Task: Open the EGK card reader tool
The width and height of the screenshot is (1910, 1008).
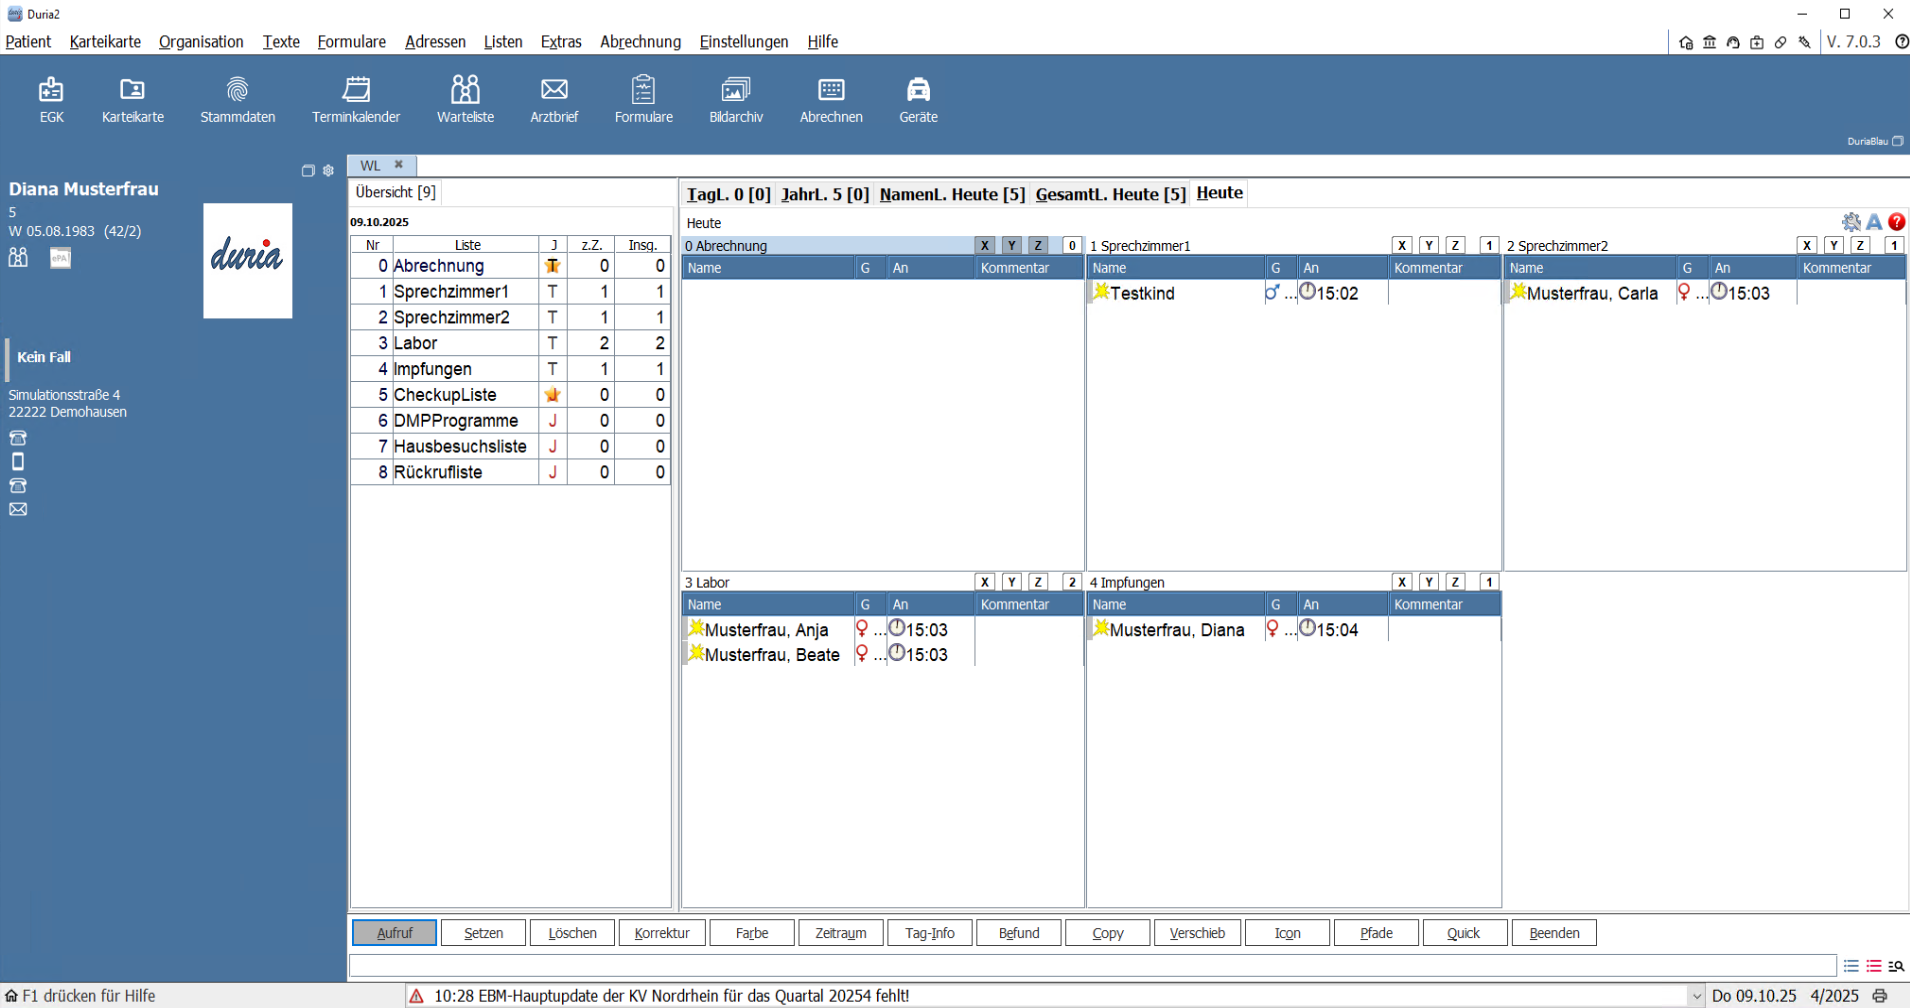Action: click(x=51, y=100)
